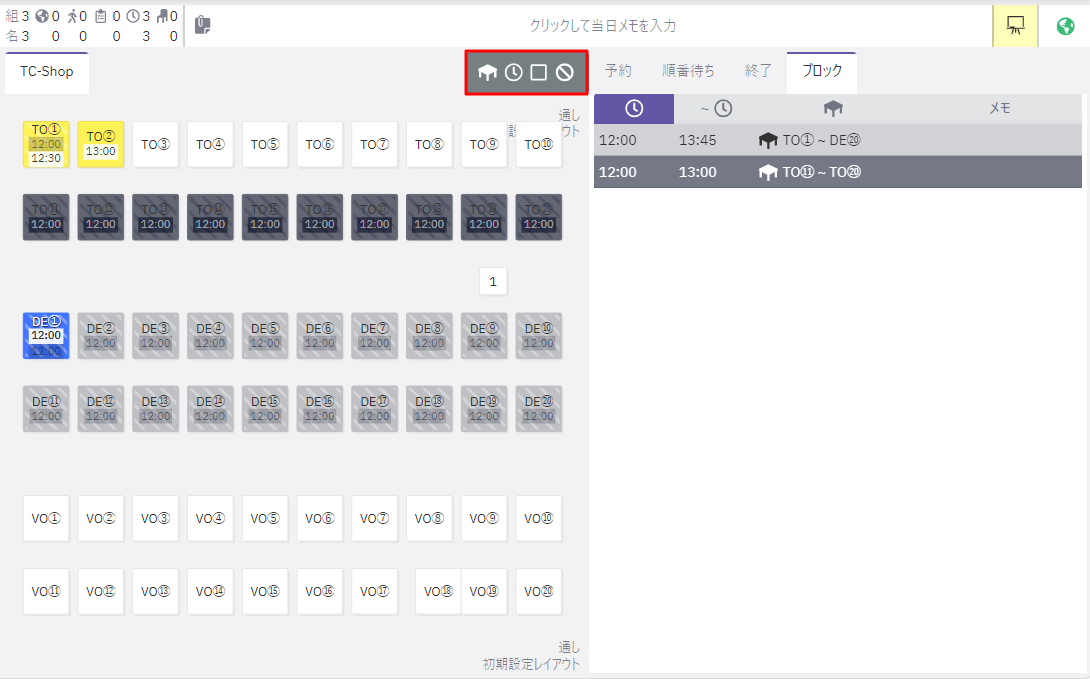Click the green globe icon
The height and width of the screenshot is (679, 1090).
coord(1065,25)
